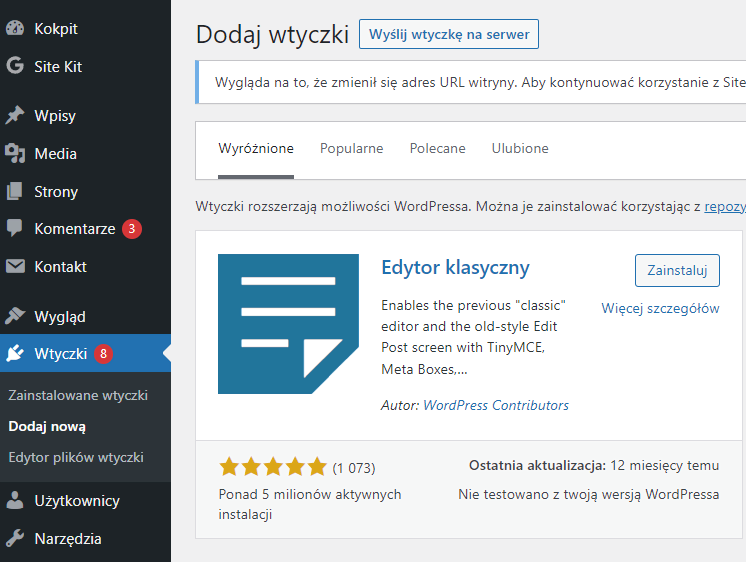This screenshot has width=746, height=562.
Task: Click the five-star plugin rating
Action: point(273,467)
